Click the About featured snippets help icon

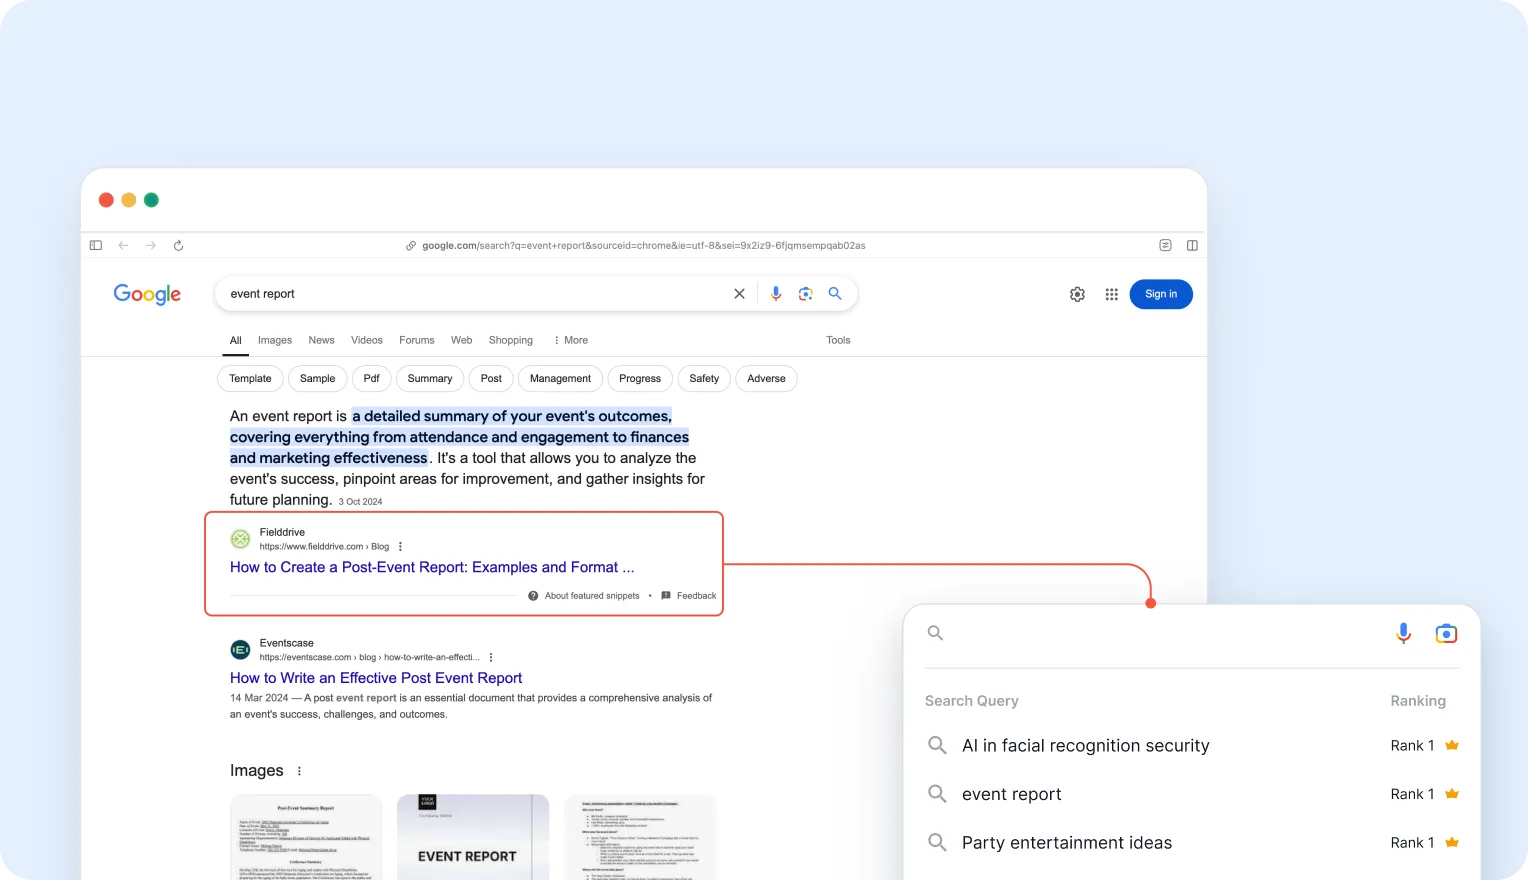pyautogui.click(x=533, y=596)
